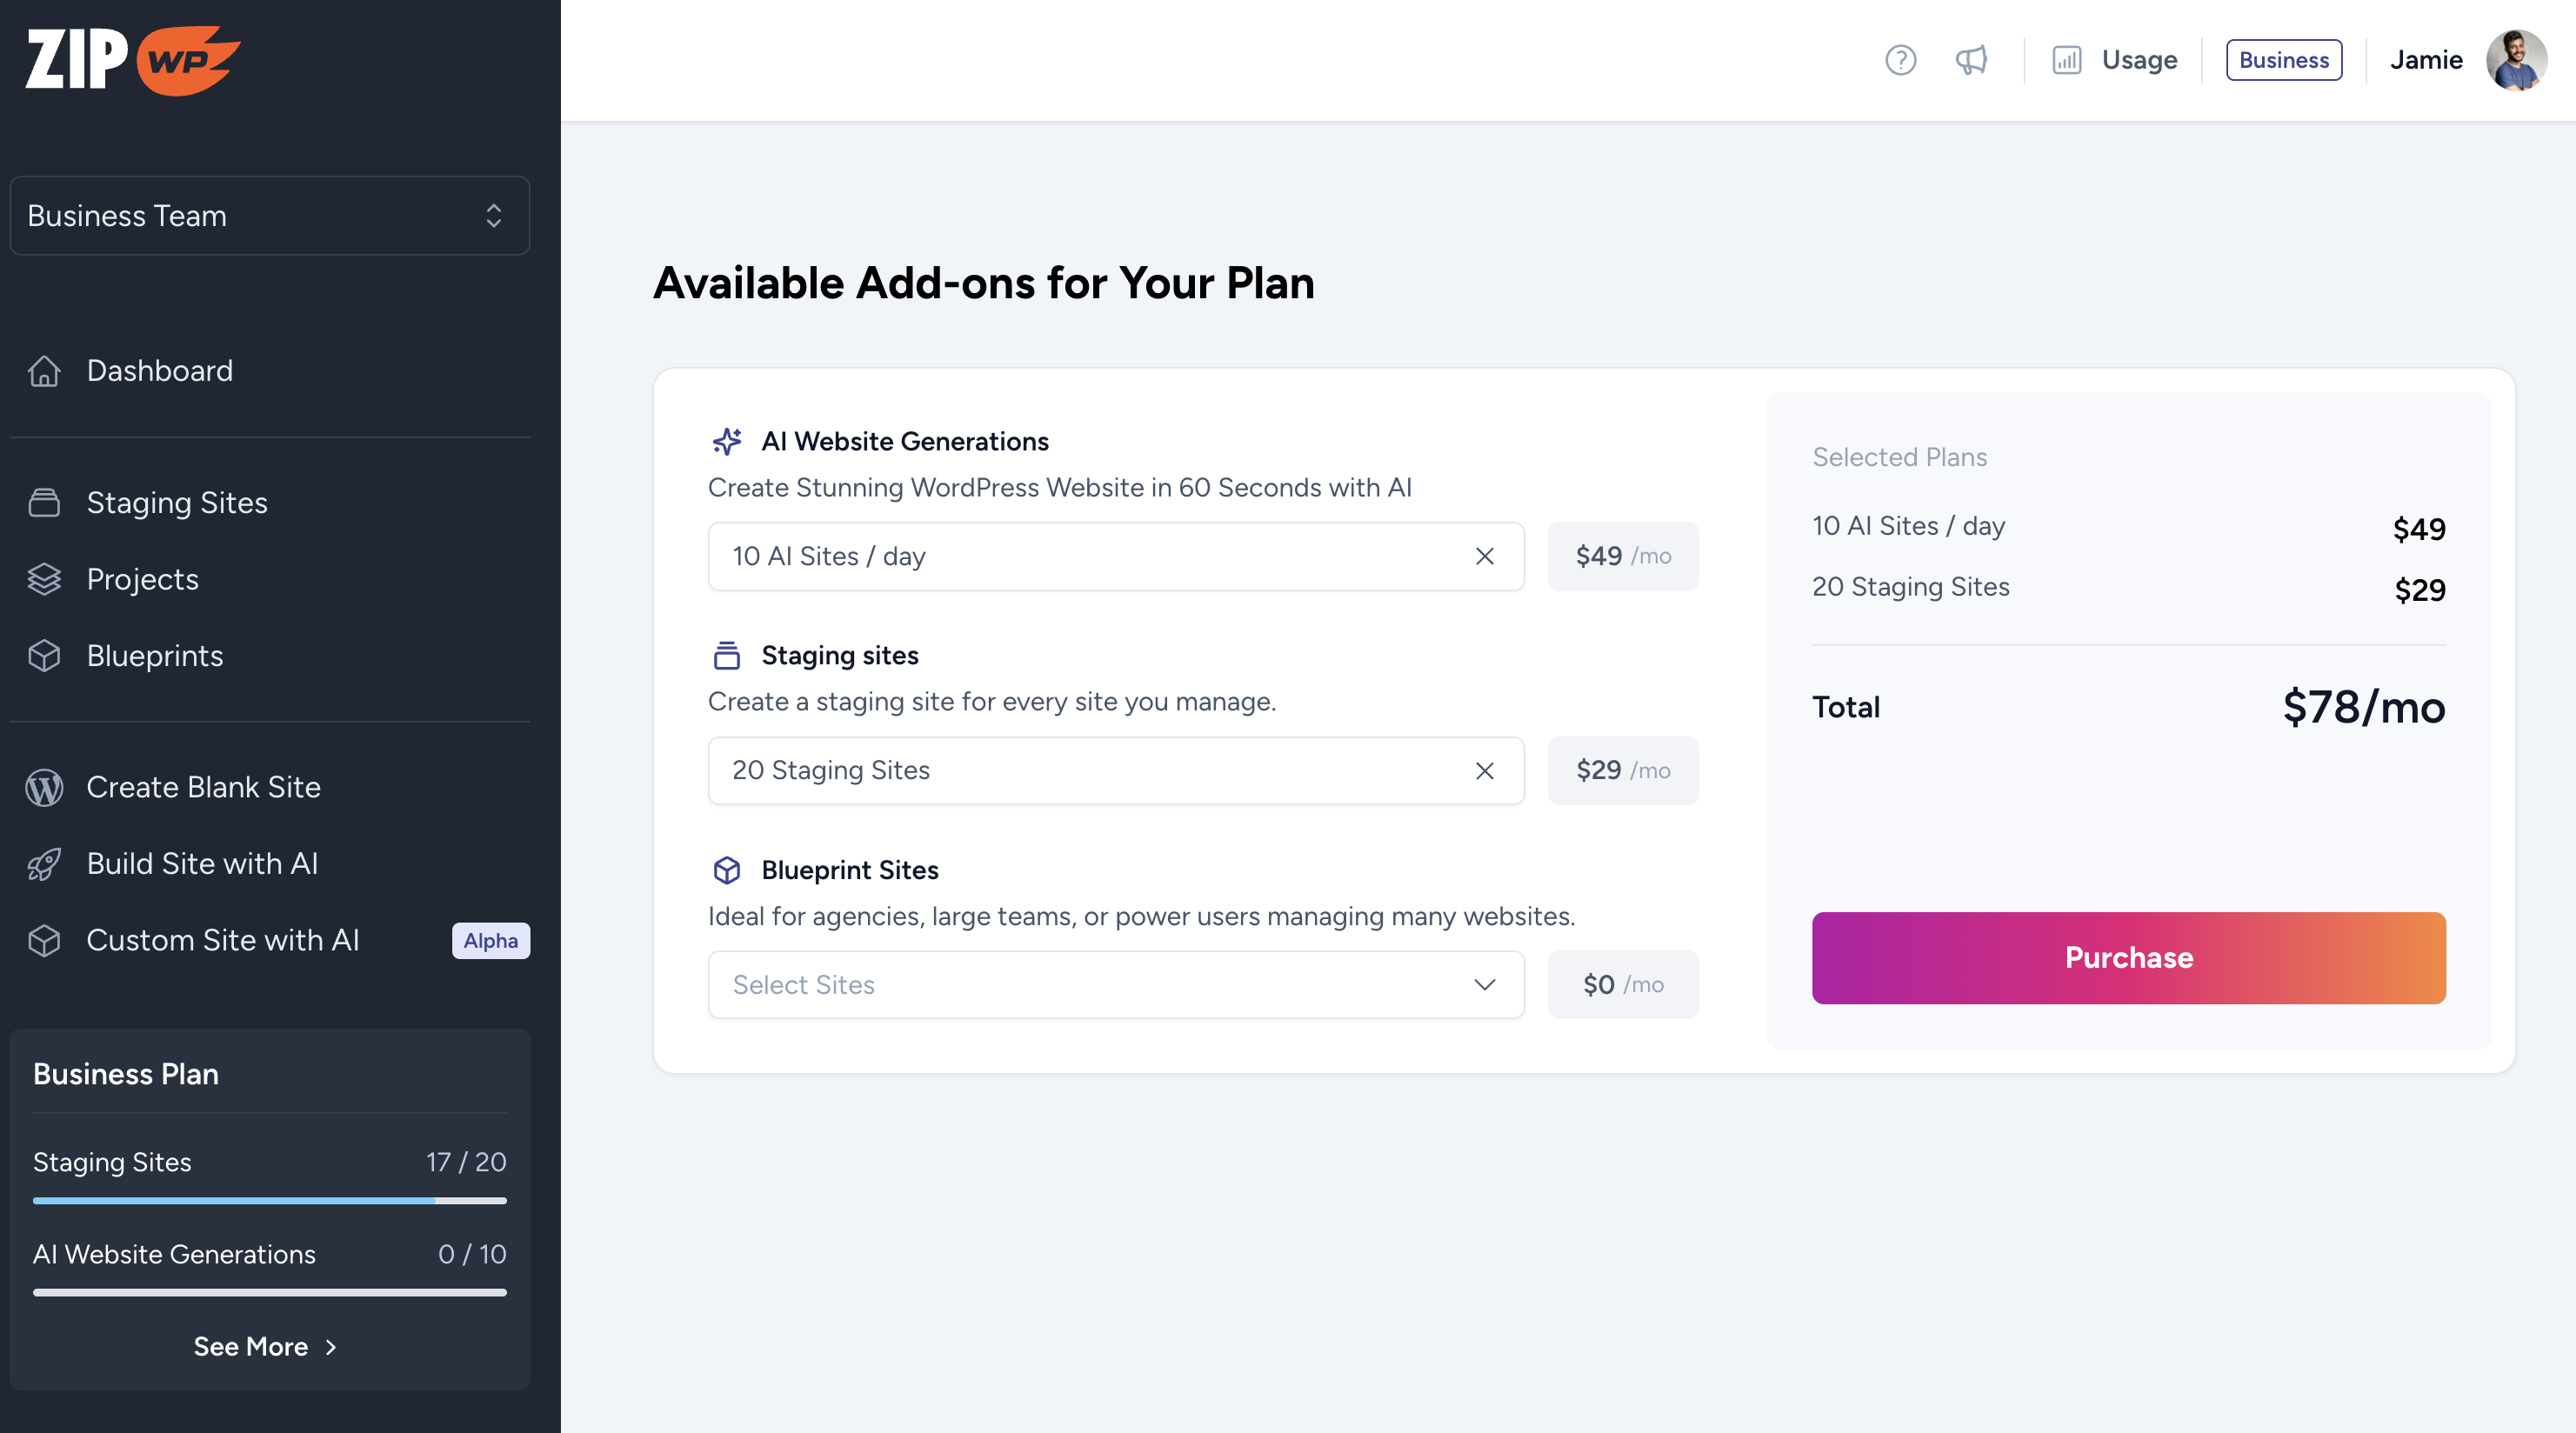Open Jamie's profile avatar

(2516, 60)
